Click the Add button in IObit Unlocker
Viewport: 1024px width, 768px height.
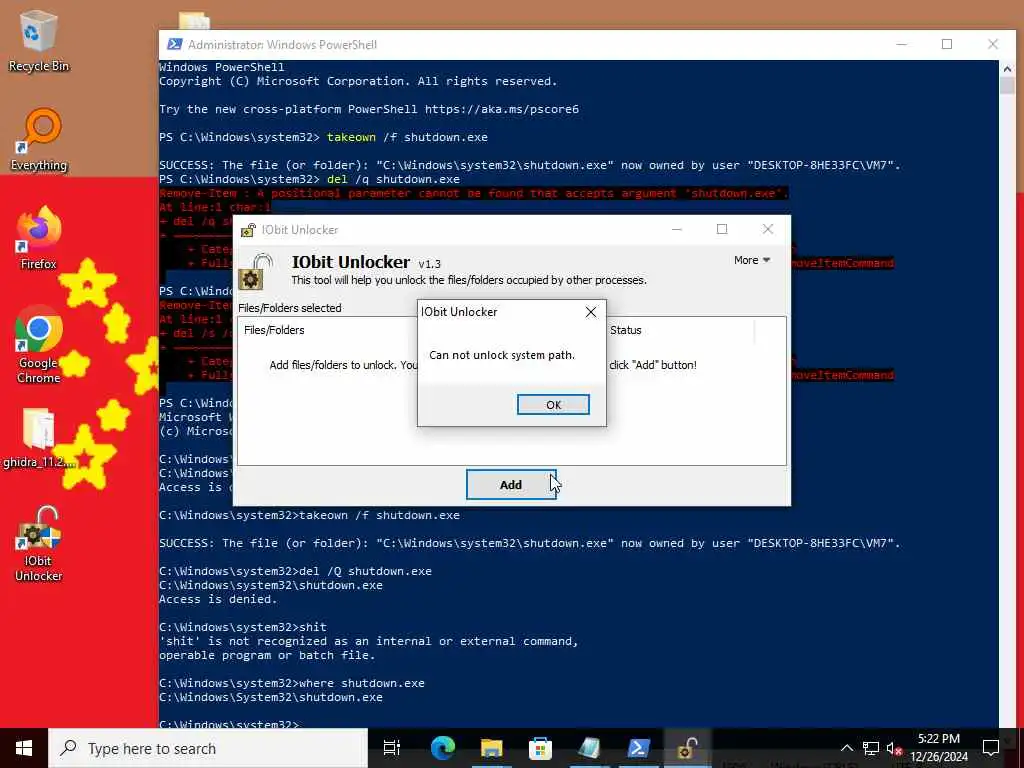[x=511, y=485]
